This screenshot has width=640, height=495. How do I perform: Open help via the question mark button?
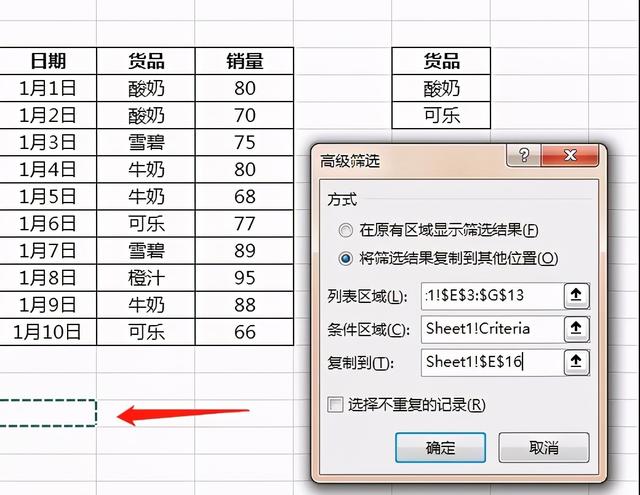pos(524,155)
